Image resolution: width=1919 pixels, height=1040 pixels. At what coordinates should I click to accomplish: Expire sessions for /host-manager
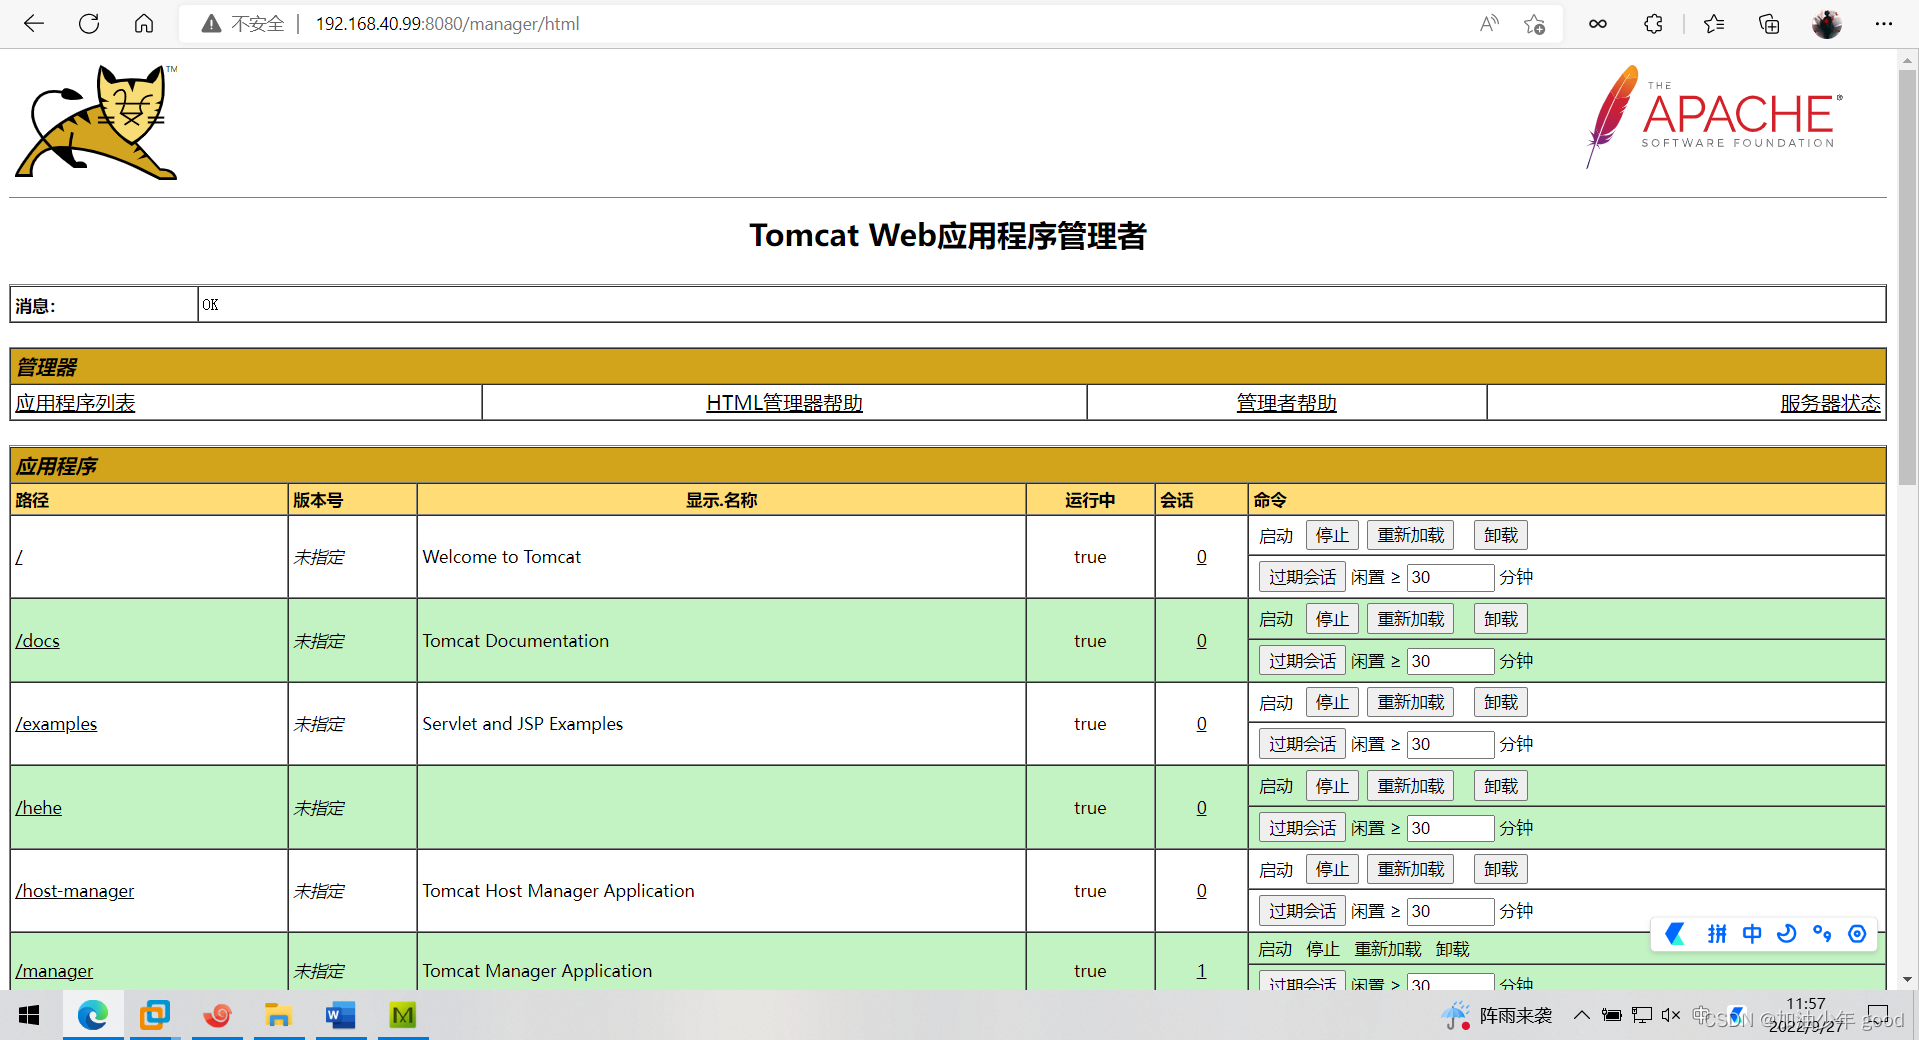click(1302, 911)
